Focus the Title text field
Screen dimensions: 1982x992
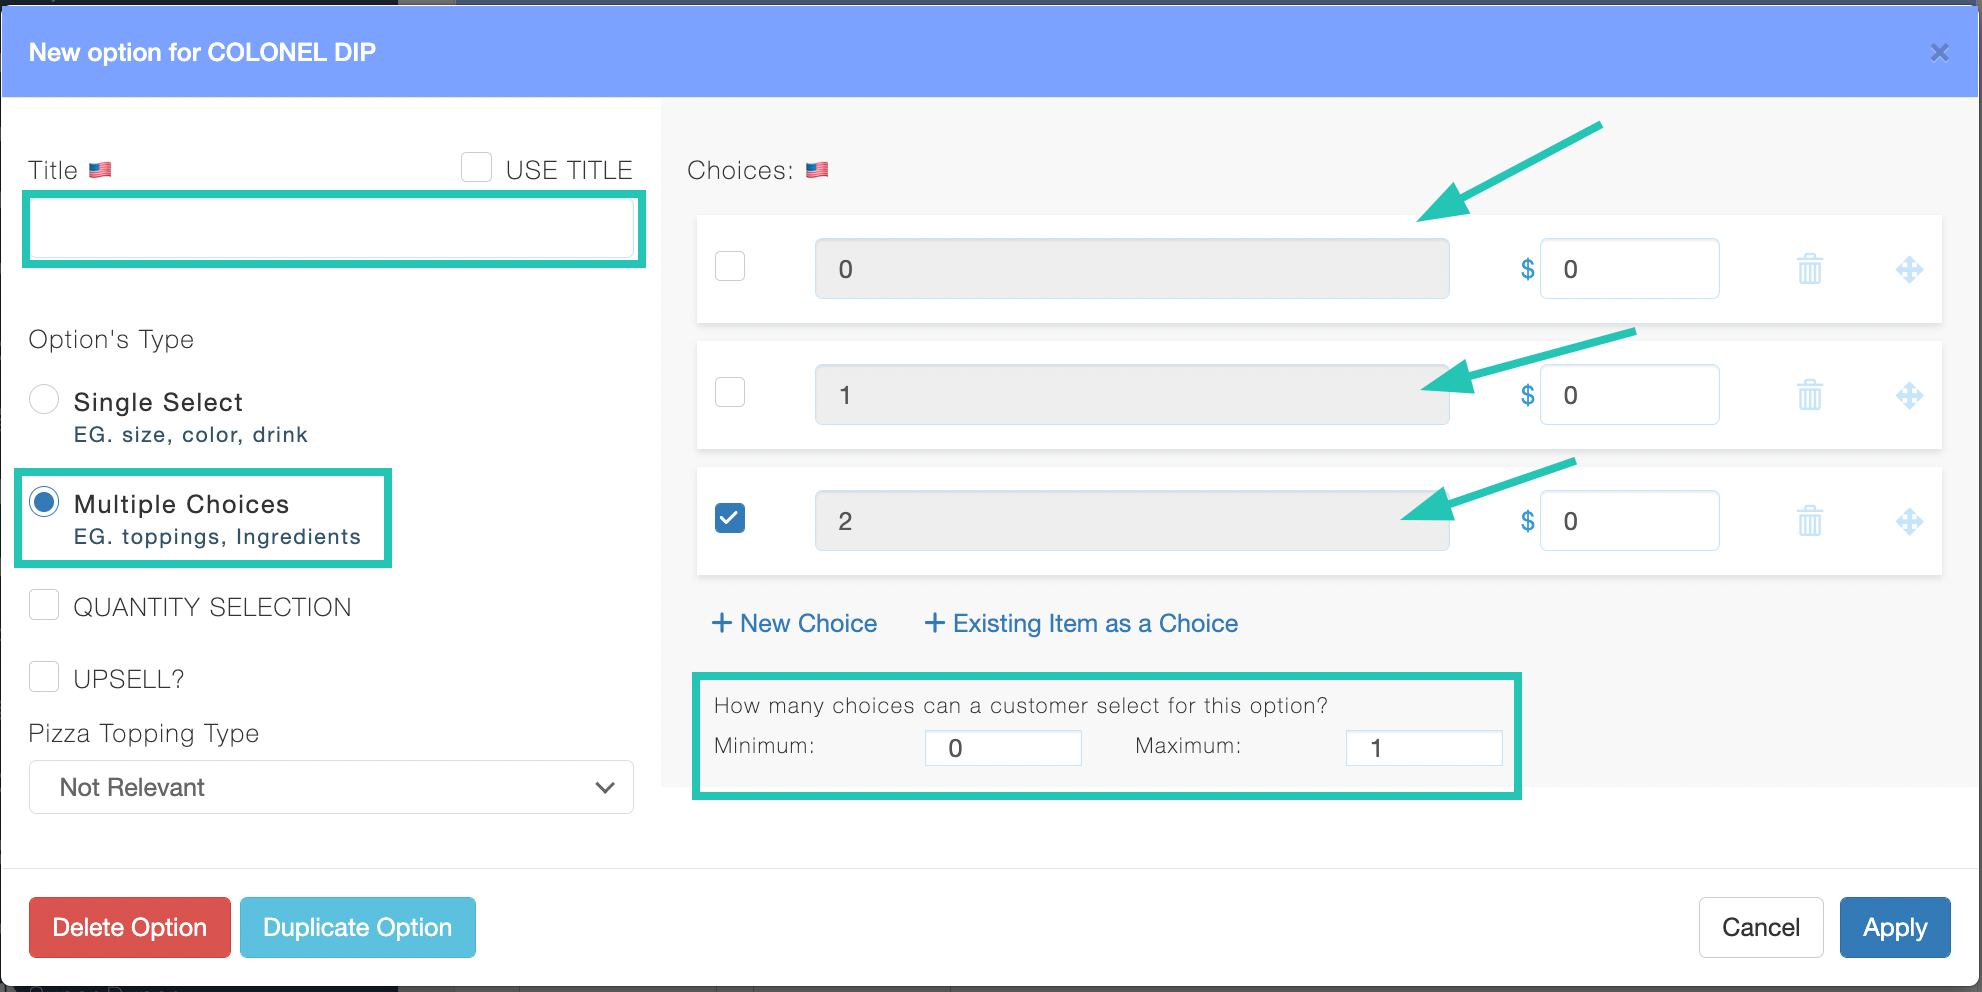pos(333,229)
